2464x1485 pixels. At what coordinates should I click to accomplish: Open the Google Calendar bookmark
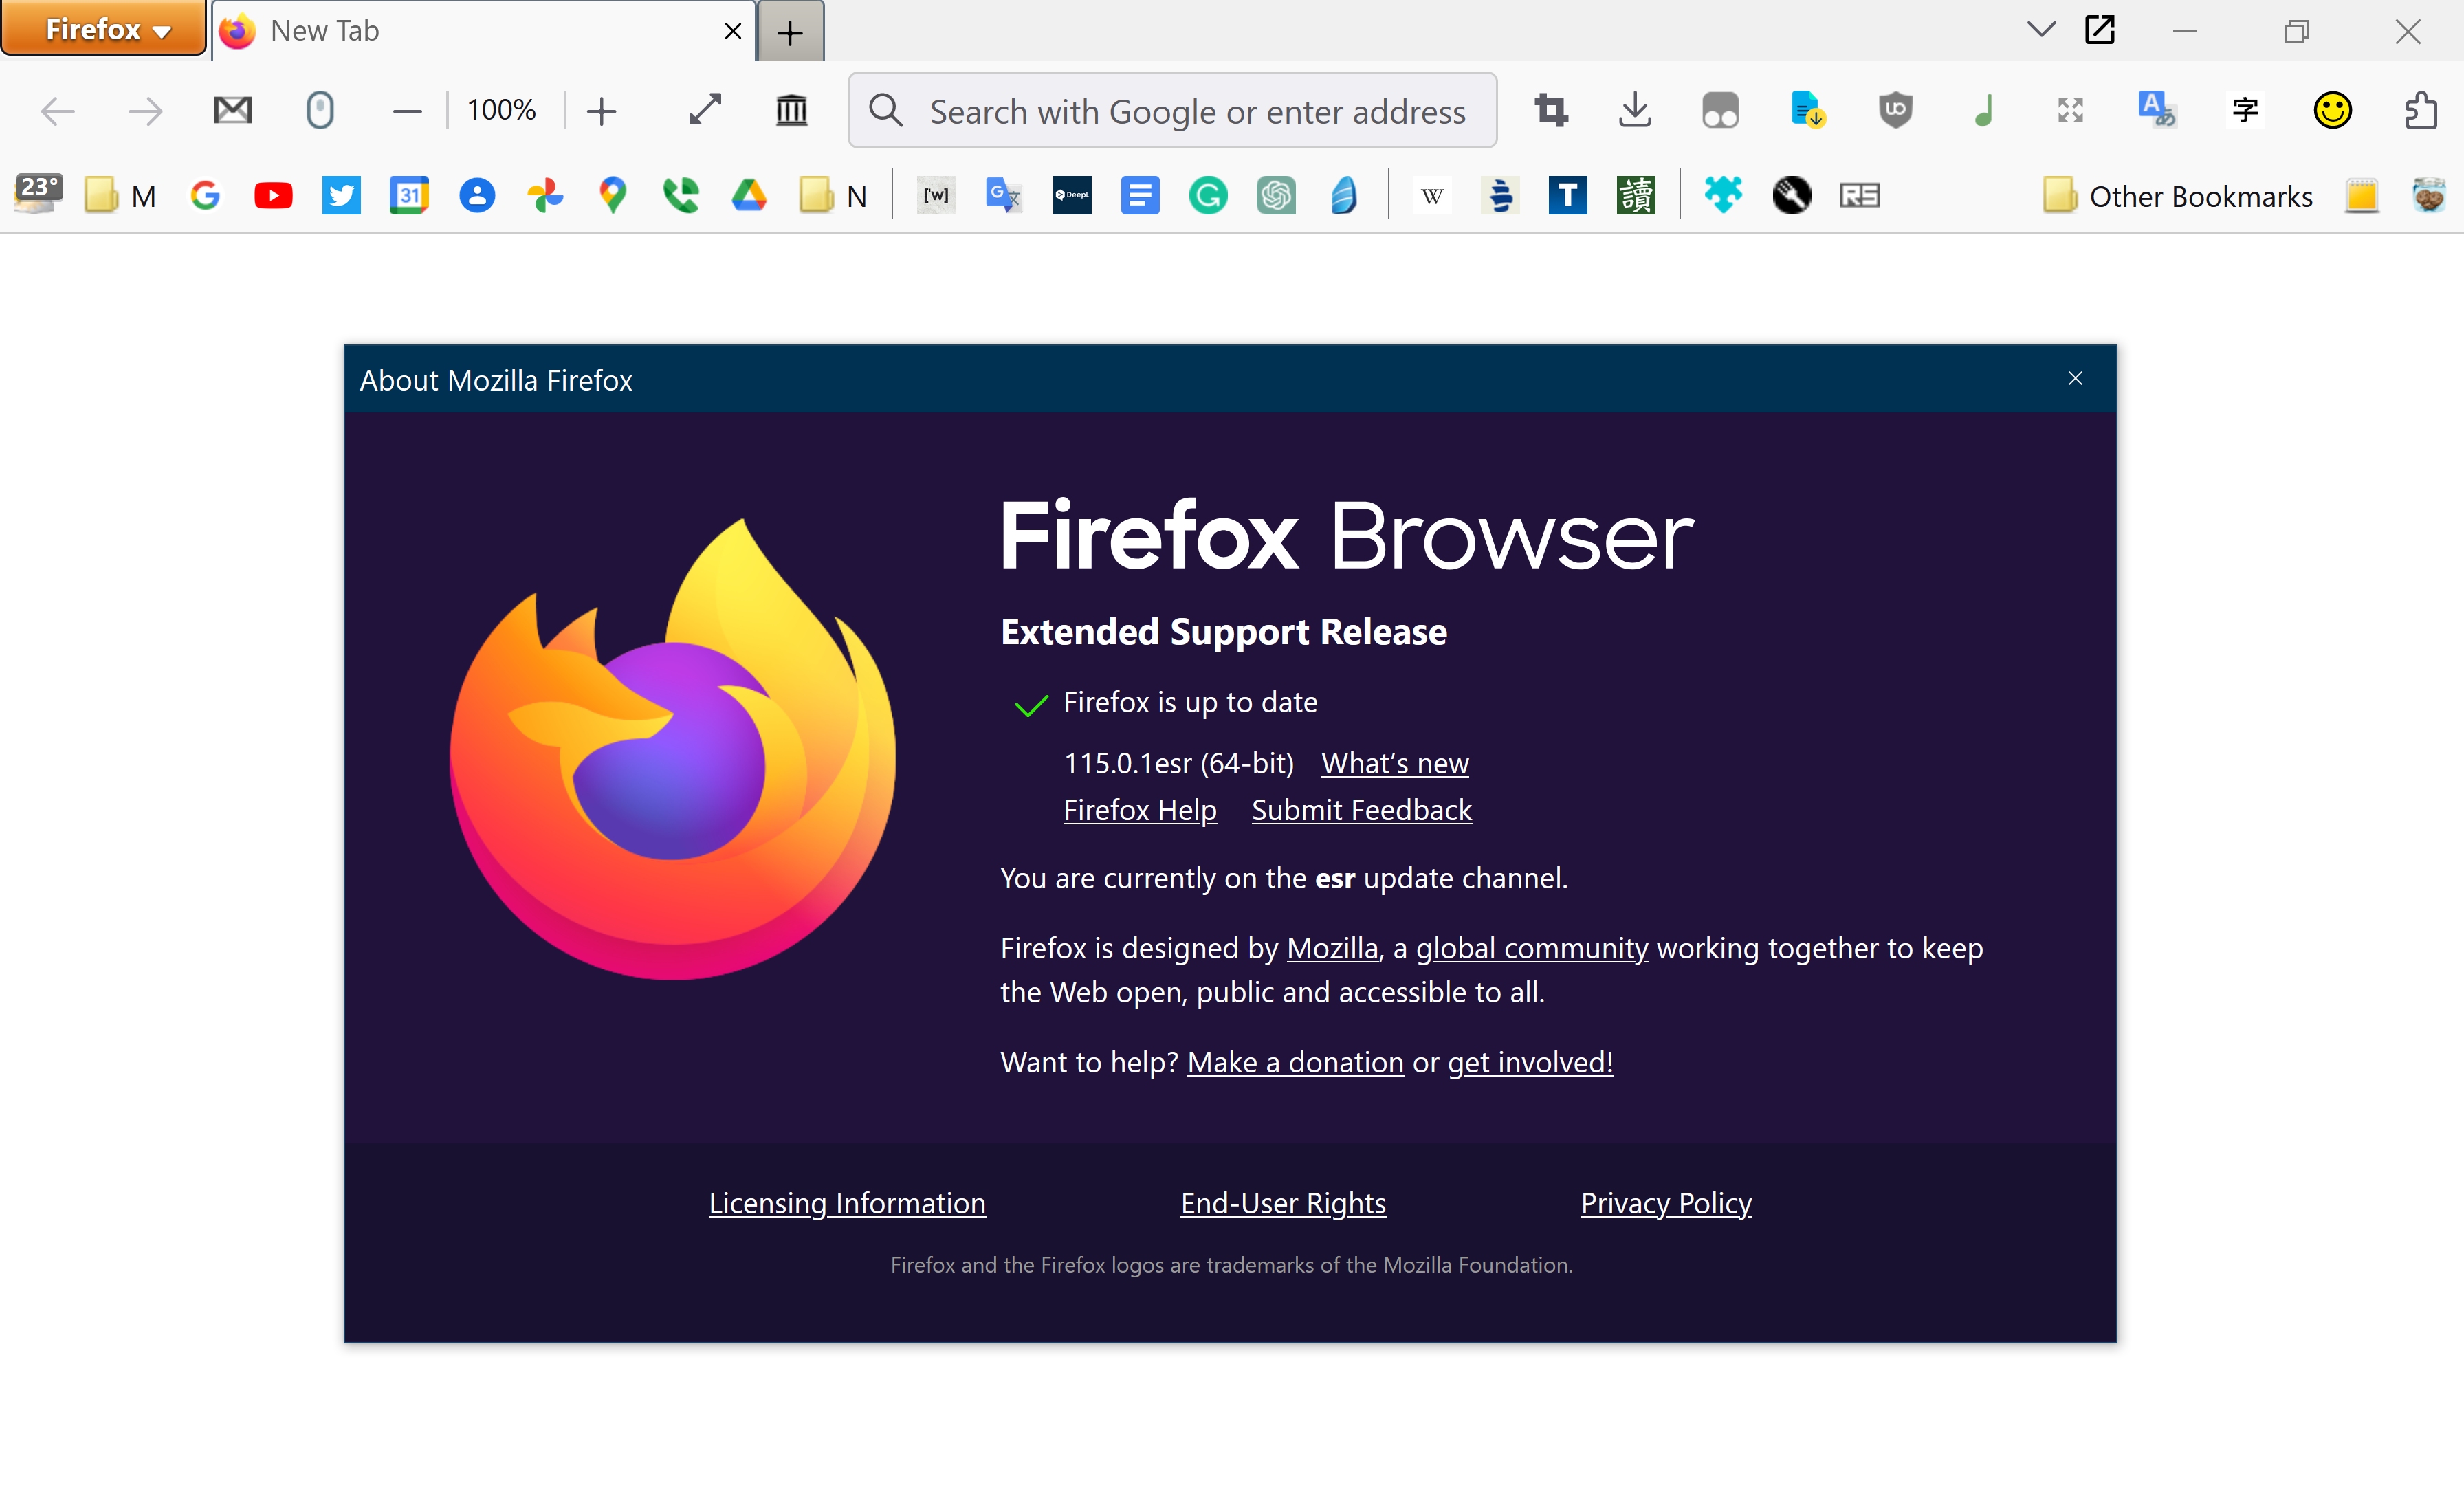[x=409, y=196]
